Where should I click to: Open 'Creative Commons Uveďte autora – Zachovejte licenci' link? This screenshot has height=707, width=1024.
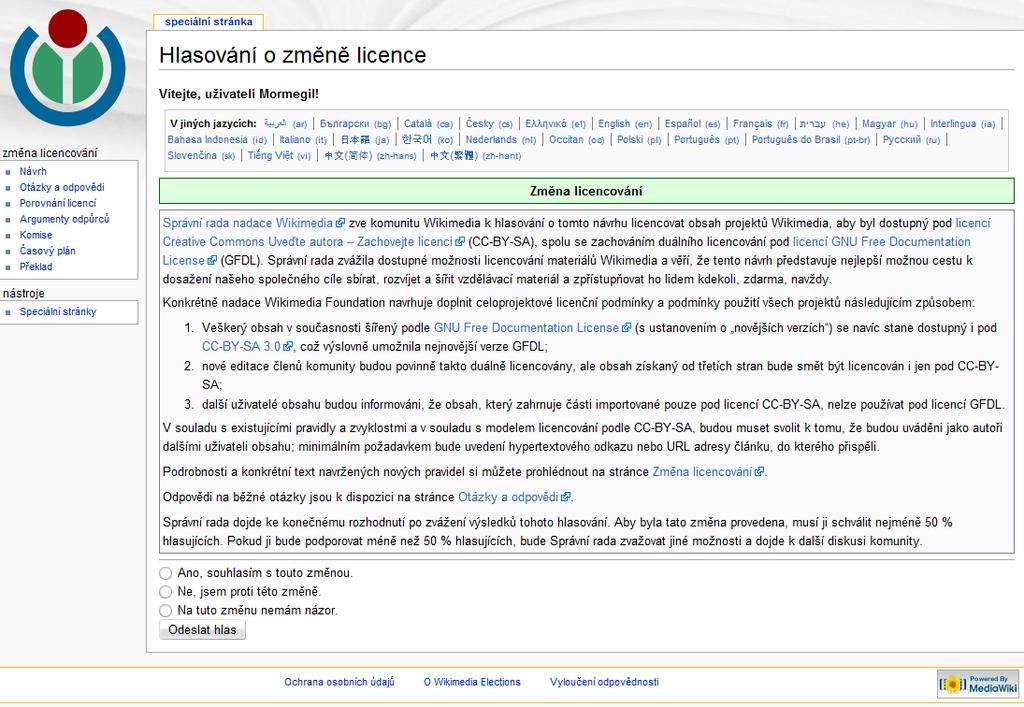click(x=313, y=242)
